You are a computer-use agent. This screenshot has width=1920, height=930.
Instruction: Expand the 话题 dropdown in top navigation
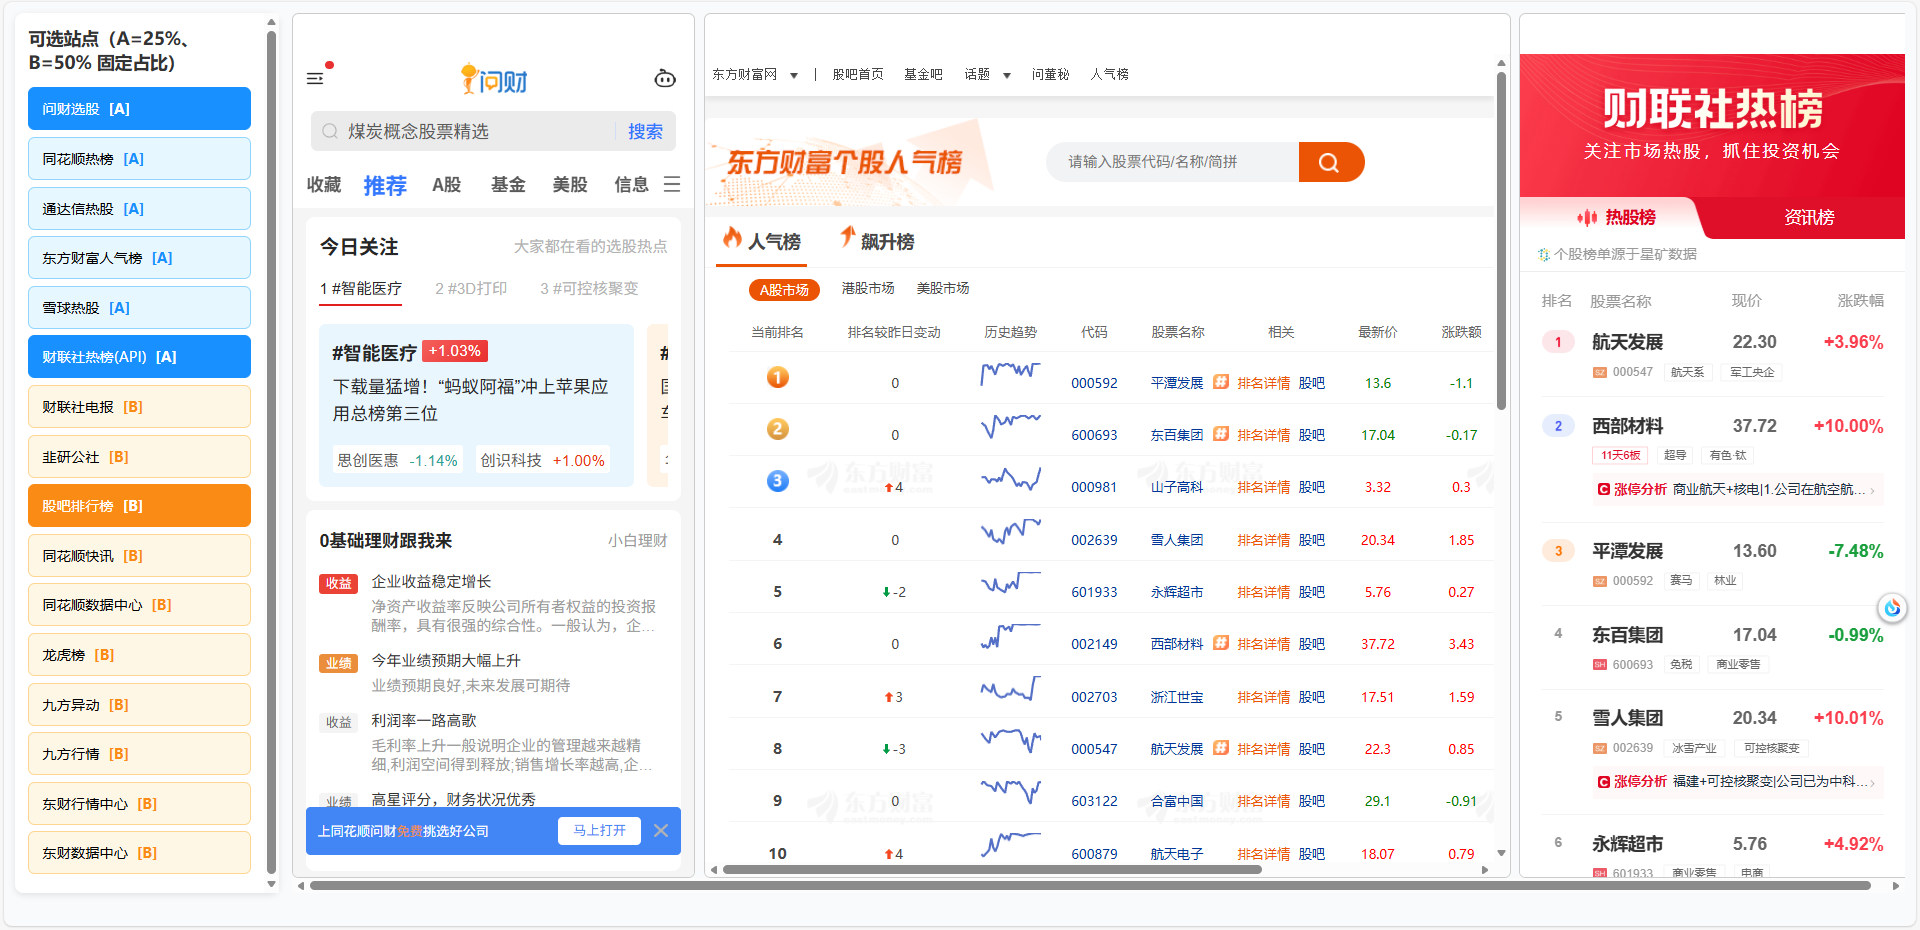tap(1007, 75)
